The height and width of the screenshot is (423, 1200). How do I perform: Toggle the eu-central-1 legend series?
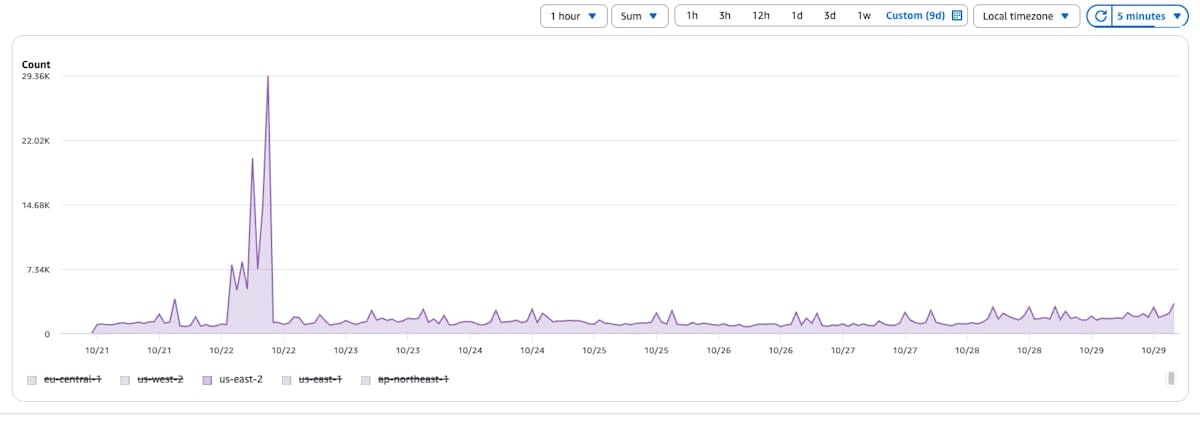point(65,379)
